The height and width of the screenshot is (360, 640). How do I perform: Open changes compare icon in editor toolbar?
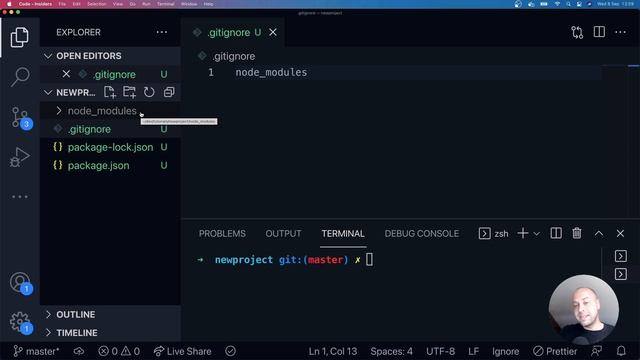[577, 32]
